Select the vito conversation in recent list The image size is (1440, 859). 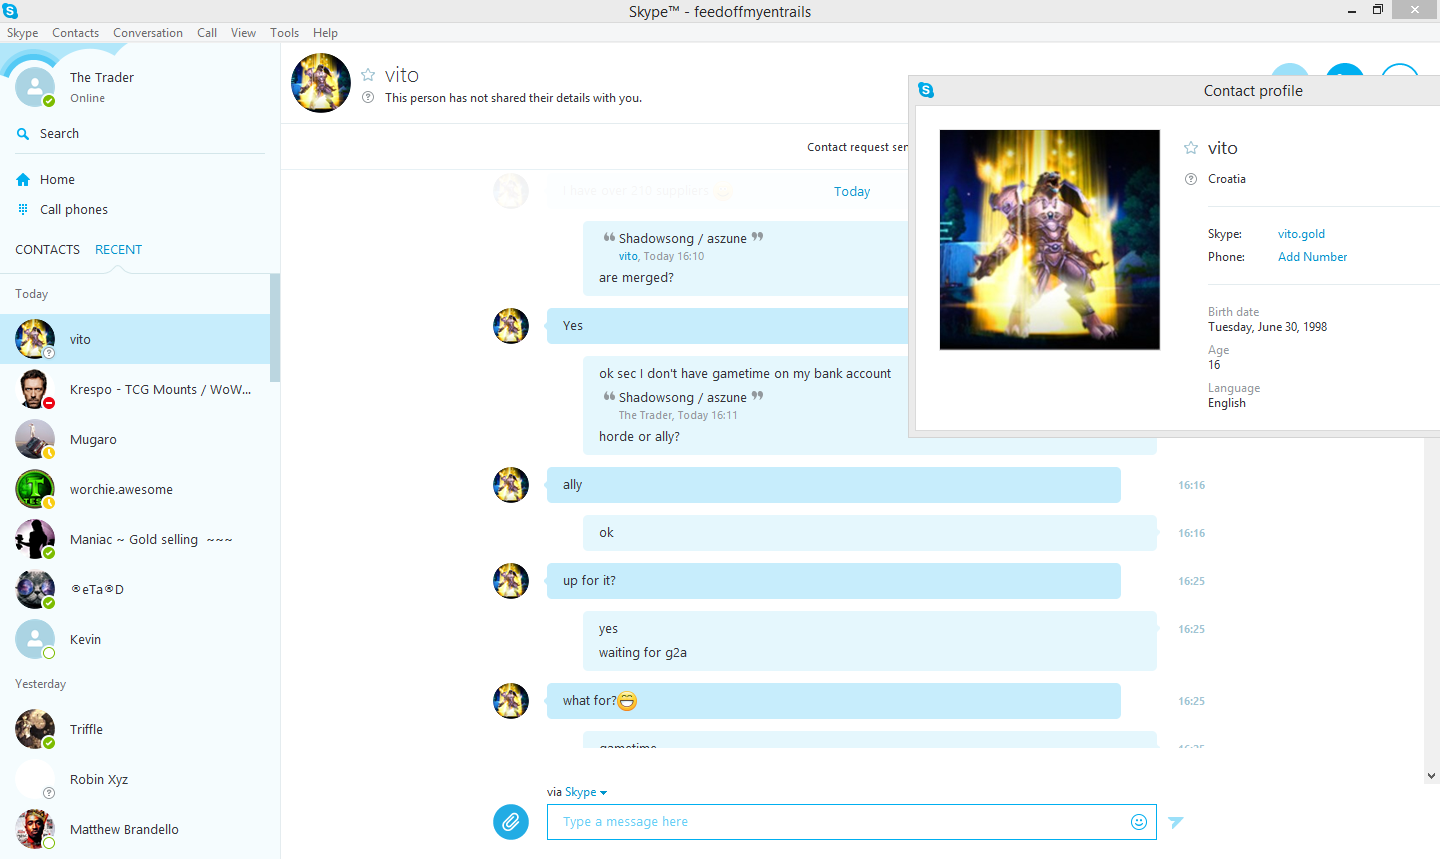[x=135, y=340]
